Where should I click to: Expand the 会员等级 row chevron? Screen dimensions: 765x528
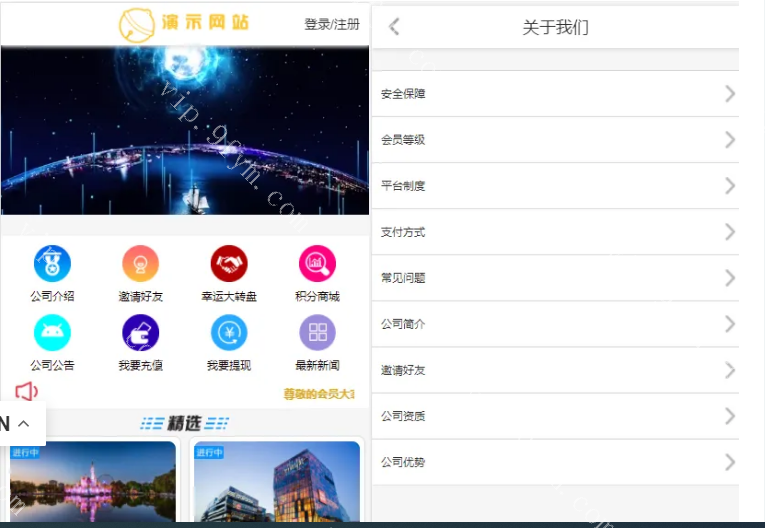pyautogui.click(x=730, y=140)
